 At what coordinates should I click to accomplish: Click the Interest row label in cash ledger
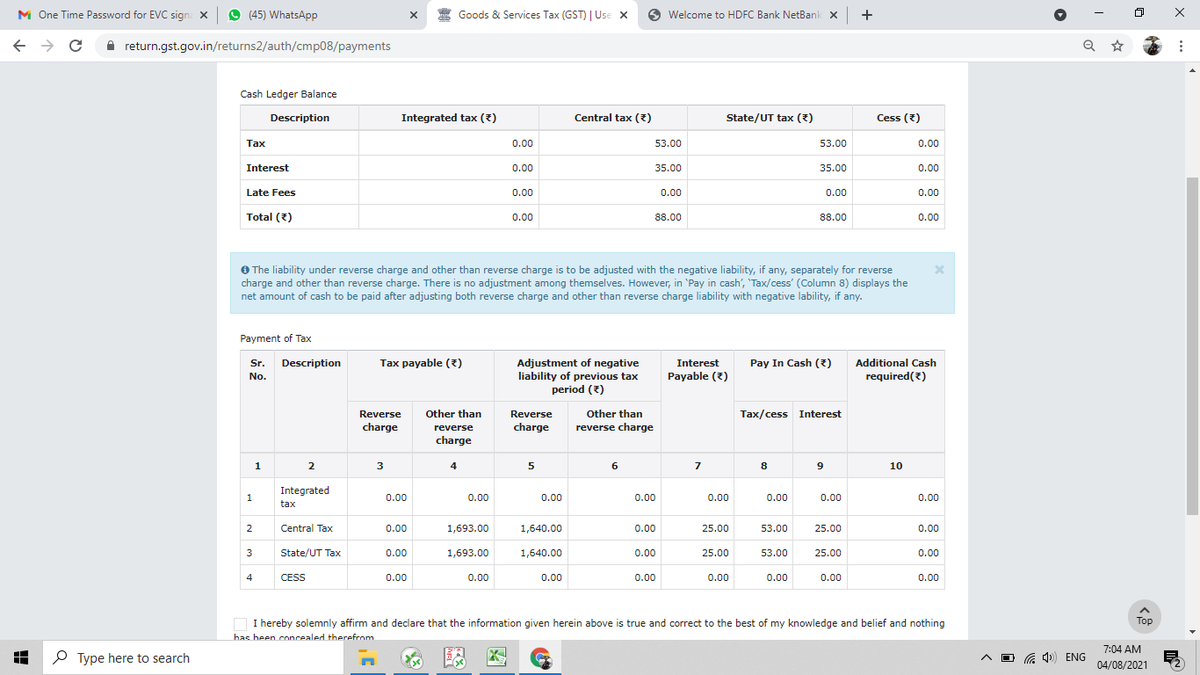point(267,168)
